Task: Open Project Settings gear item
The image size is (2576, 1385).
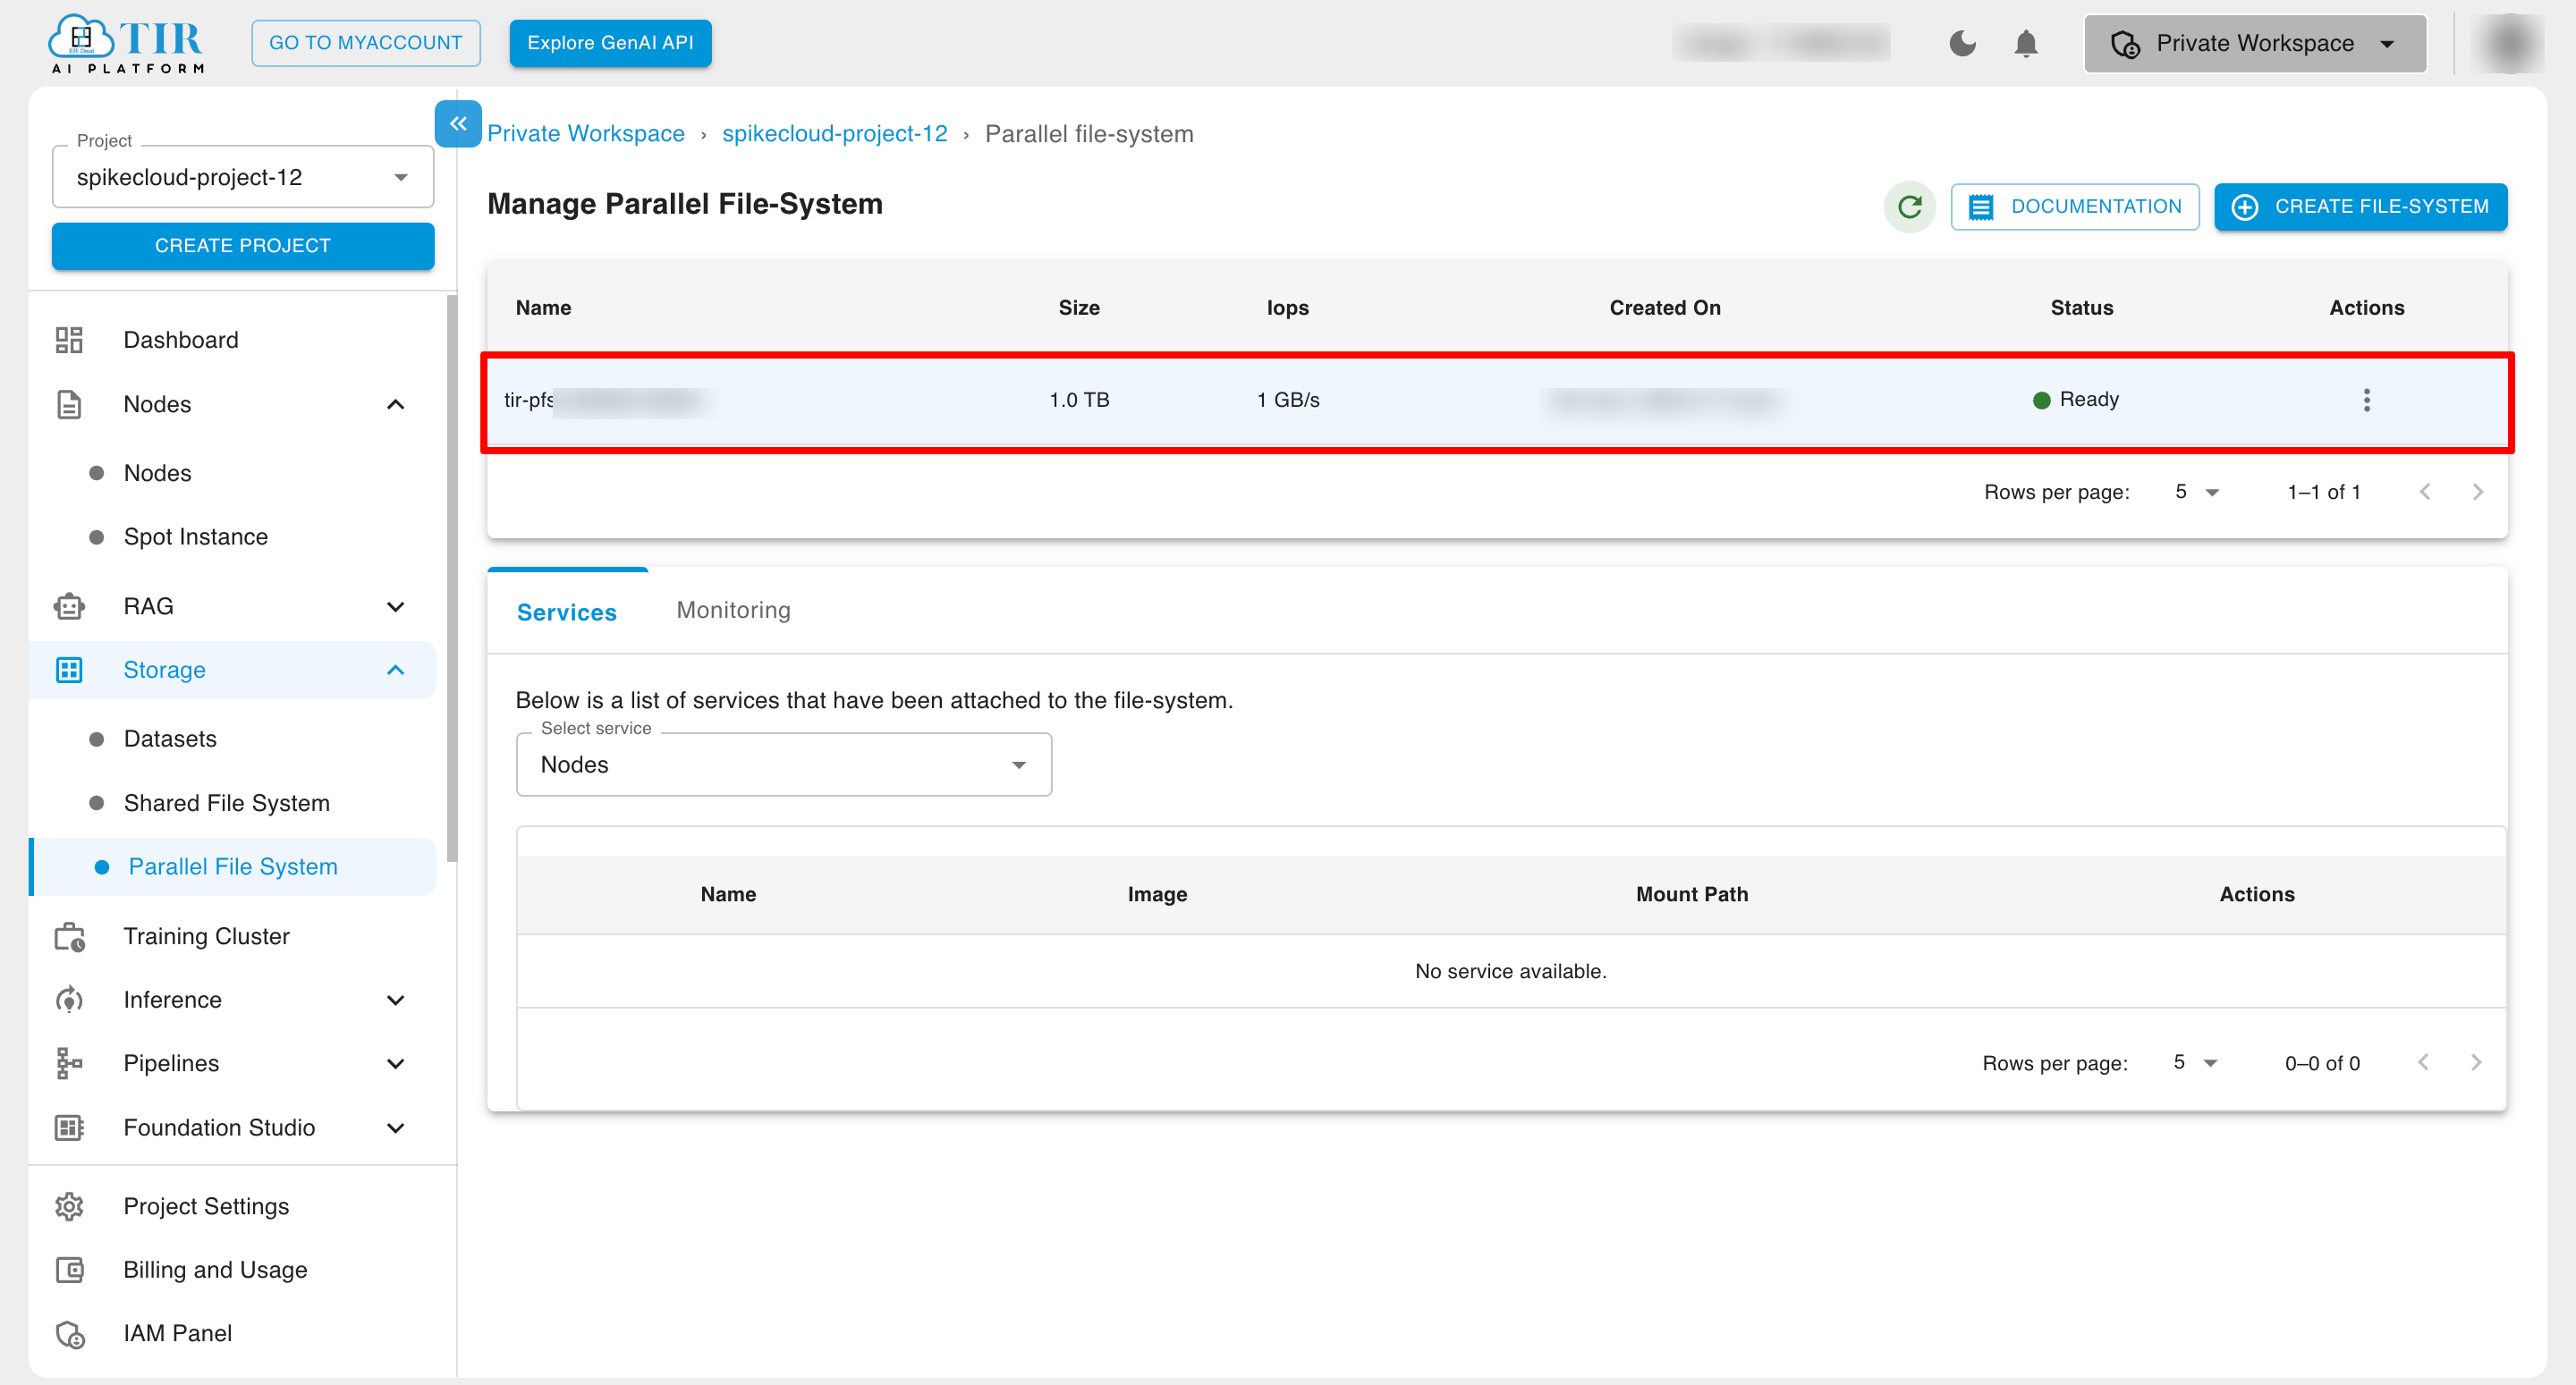Action: (206, 1206)
